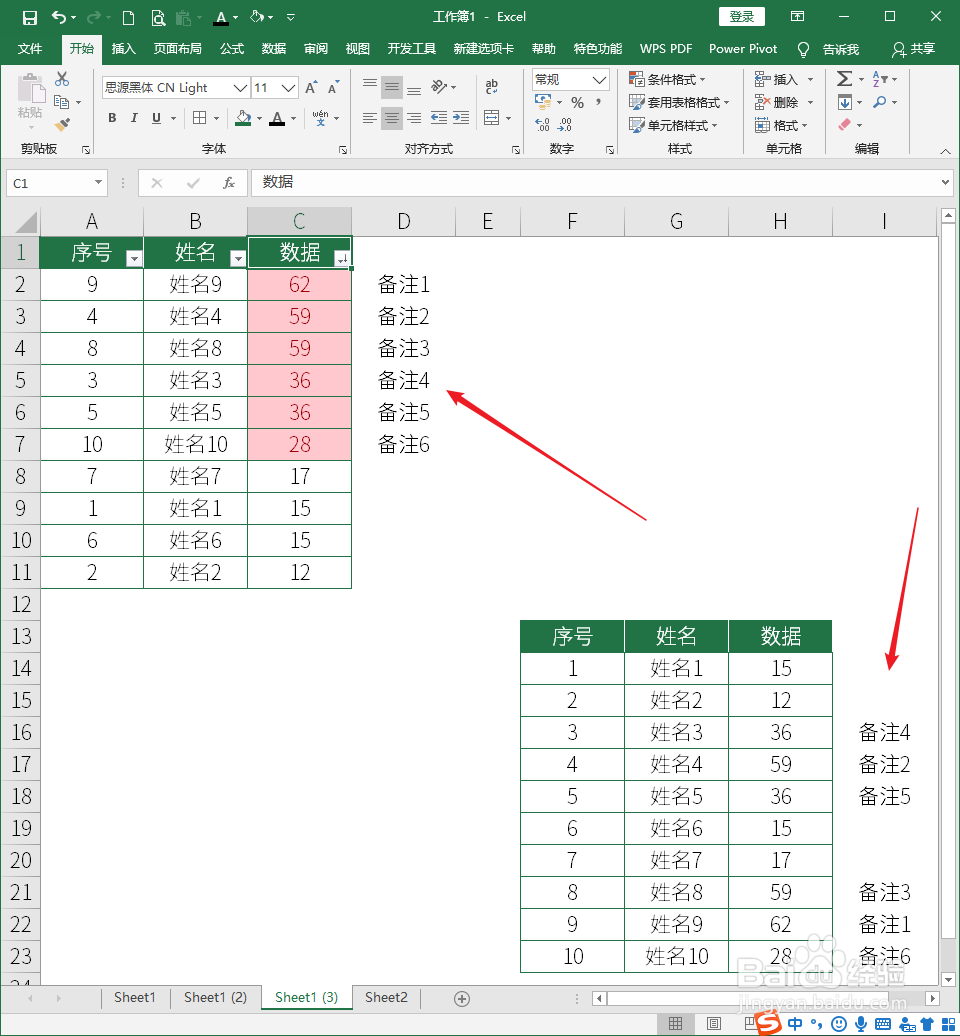The height and width of the screenshot is (1036, 960).
Task: Click the Increase Decimal icon
Action: [542, 124]
